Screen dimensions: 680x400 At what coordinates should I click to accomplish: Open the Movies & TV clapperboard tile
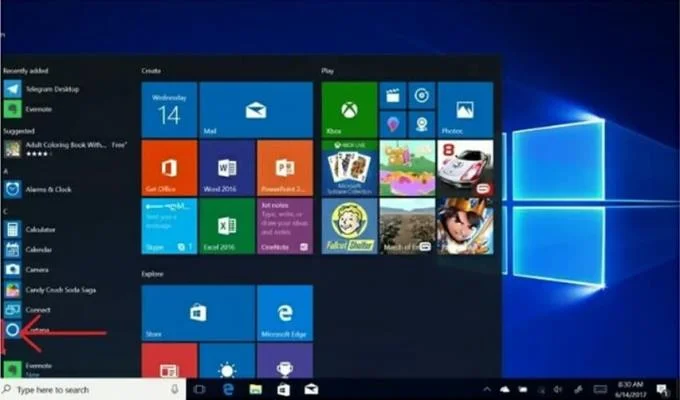click(x=393, y=95)
